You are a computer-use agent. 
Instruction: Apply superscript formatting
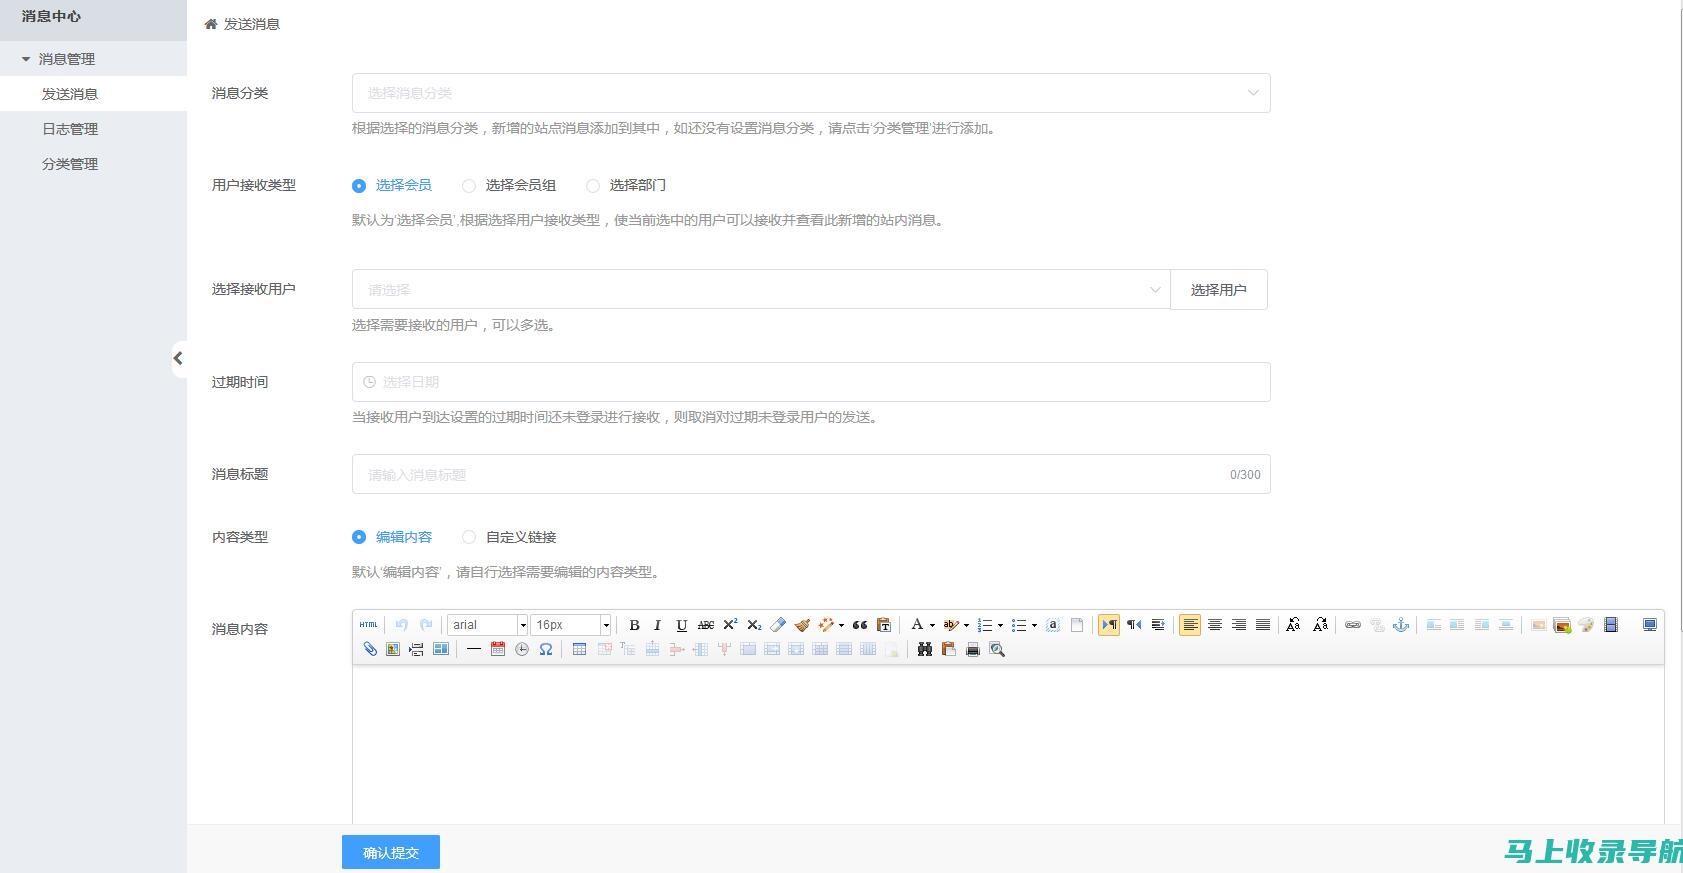pyautogui.click(x=730, y=625)
